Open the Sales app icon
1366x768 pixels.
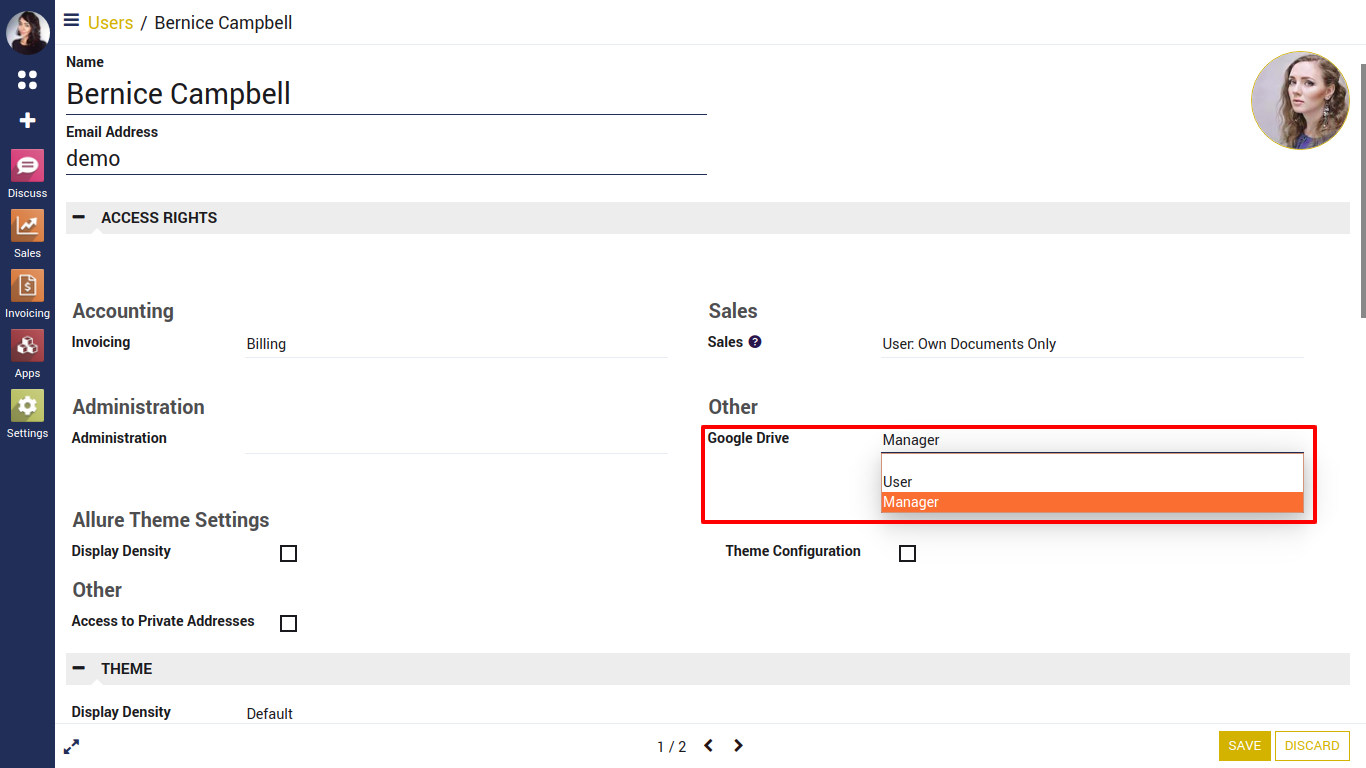click(27, 226)
